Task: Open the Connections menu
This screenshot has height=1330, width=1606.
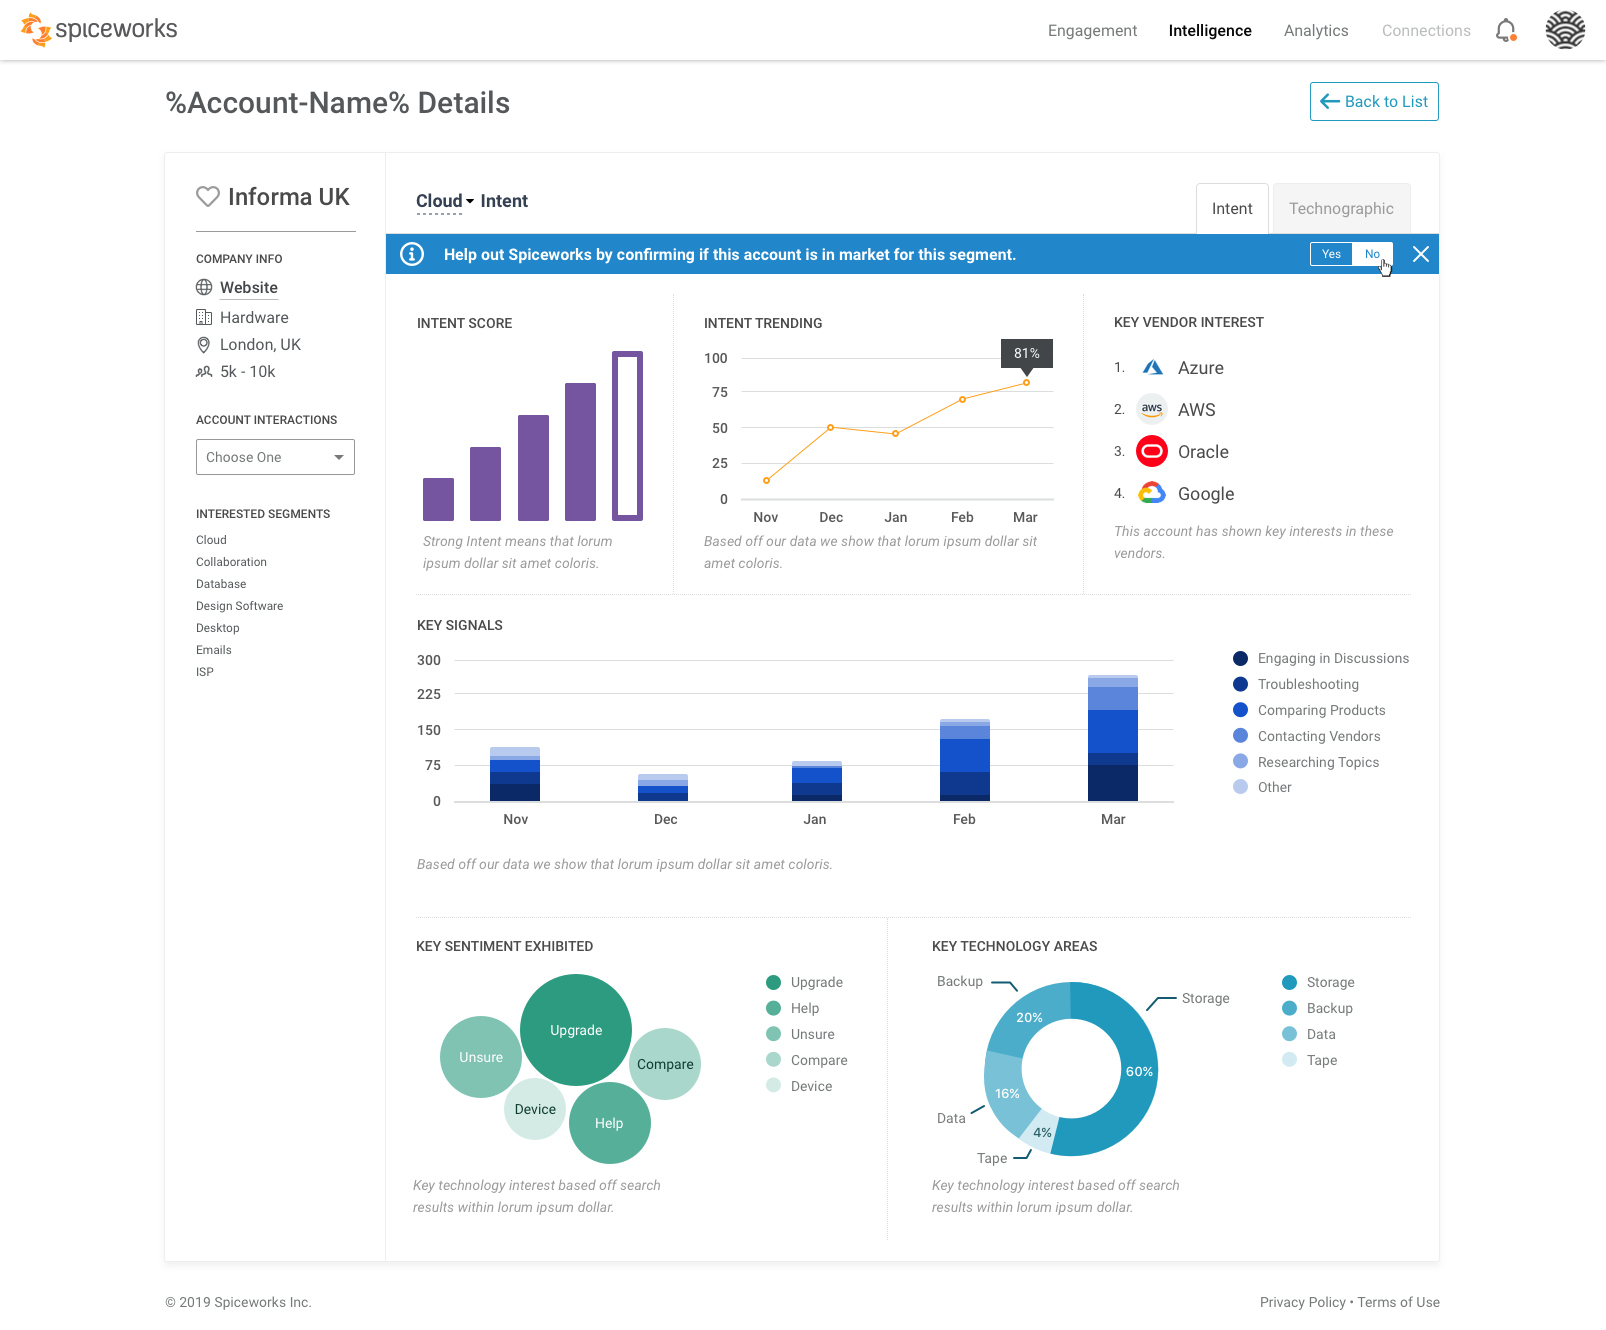Action: pos(1426,31)
